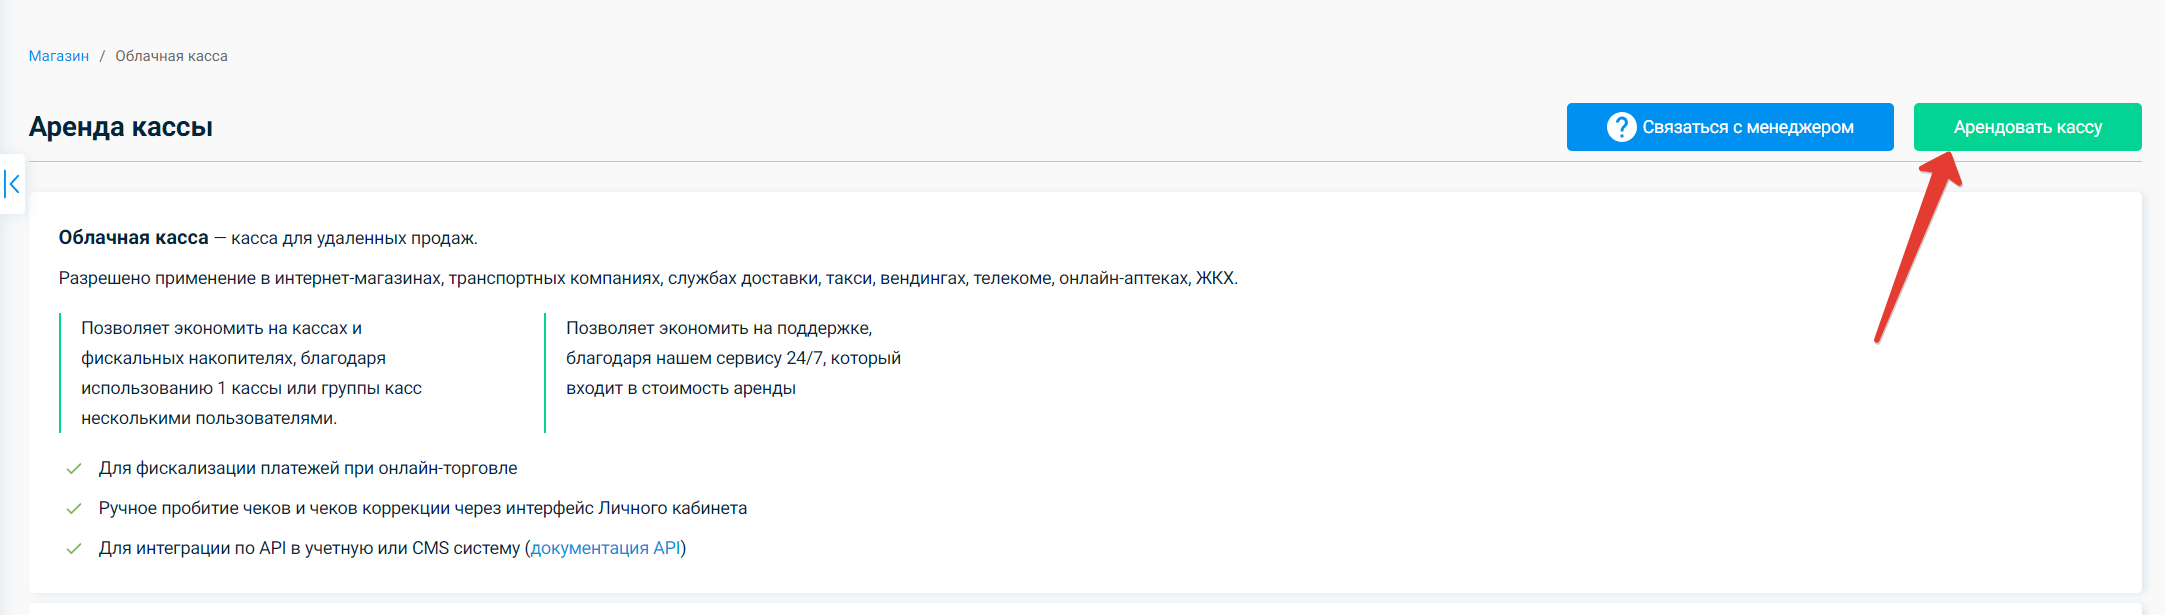Click the Ручное пробитие чеков list text

[423, 508]
